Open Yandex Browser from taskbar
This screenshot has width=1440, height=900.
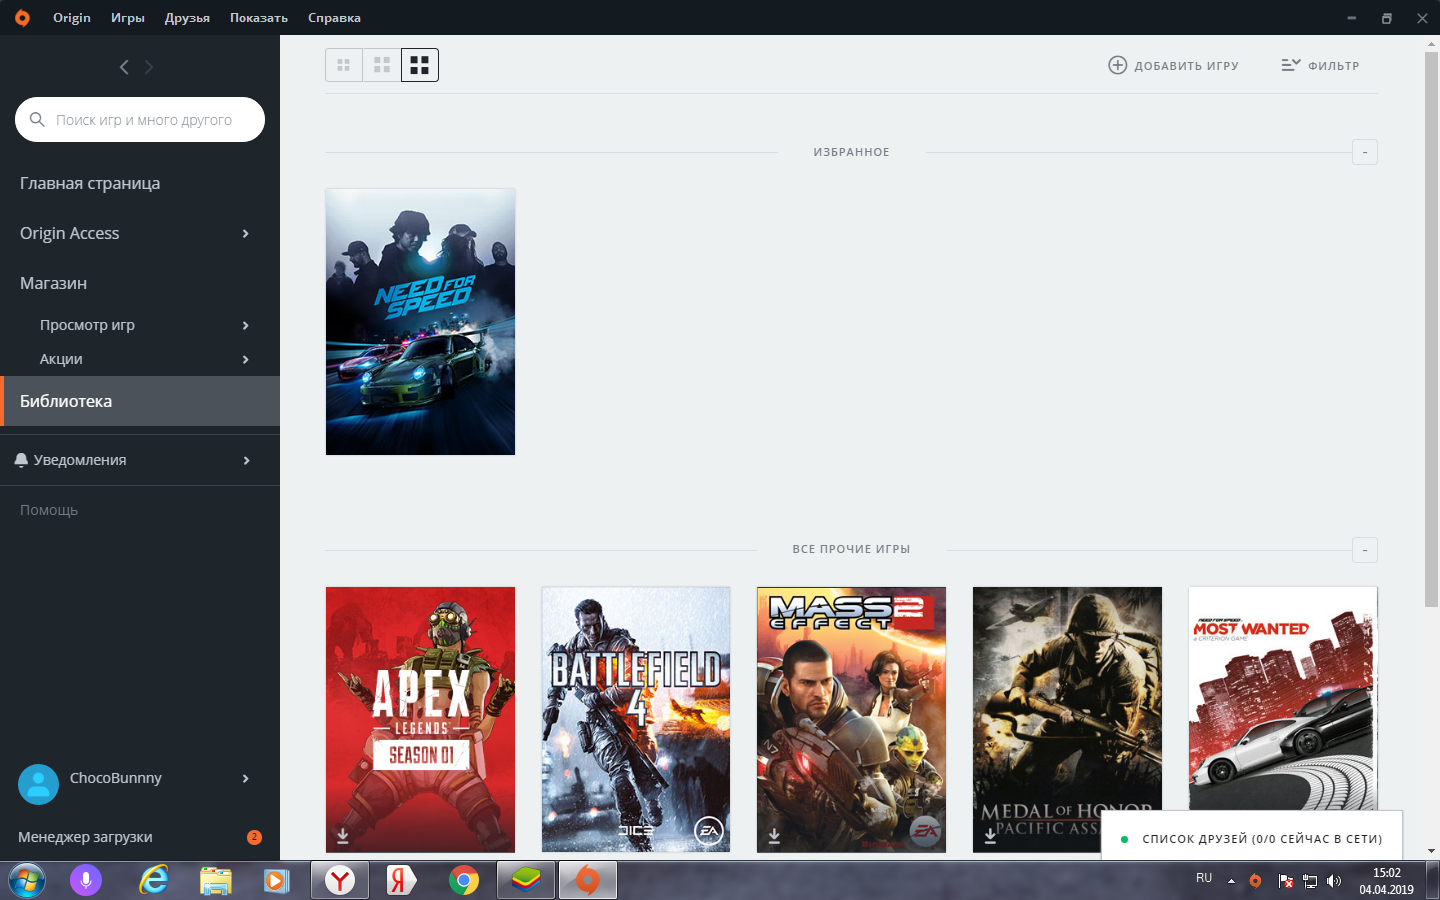click(x=340, y=881)
